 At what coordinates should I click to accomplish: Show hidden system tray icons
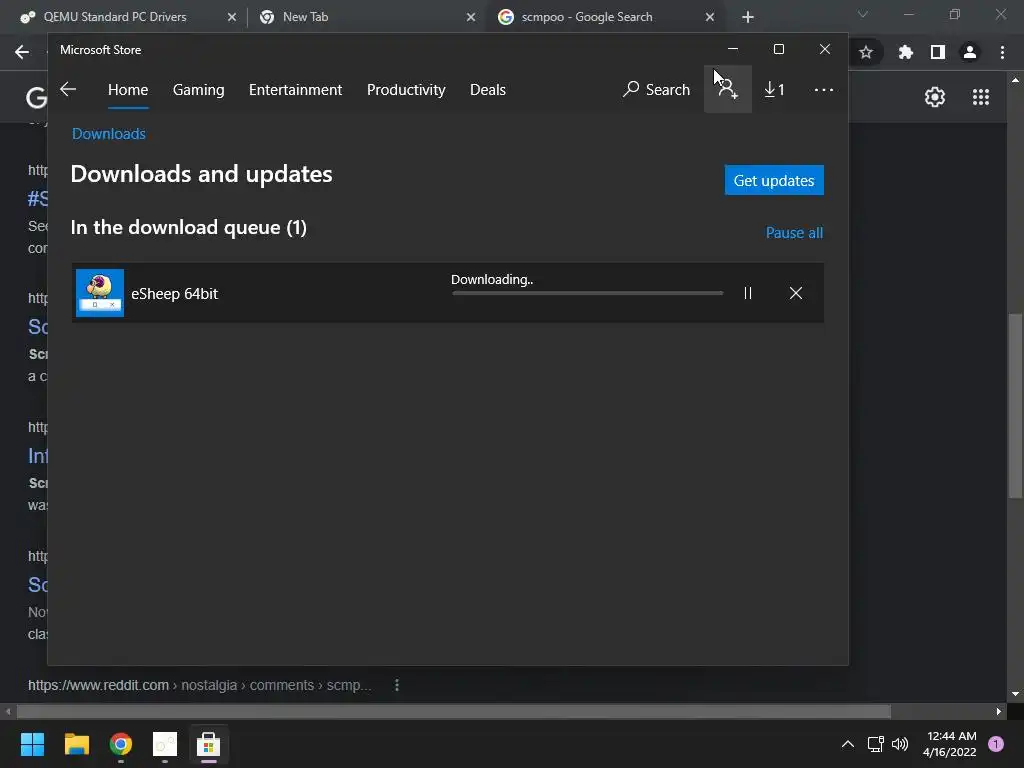(848, 744)
